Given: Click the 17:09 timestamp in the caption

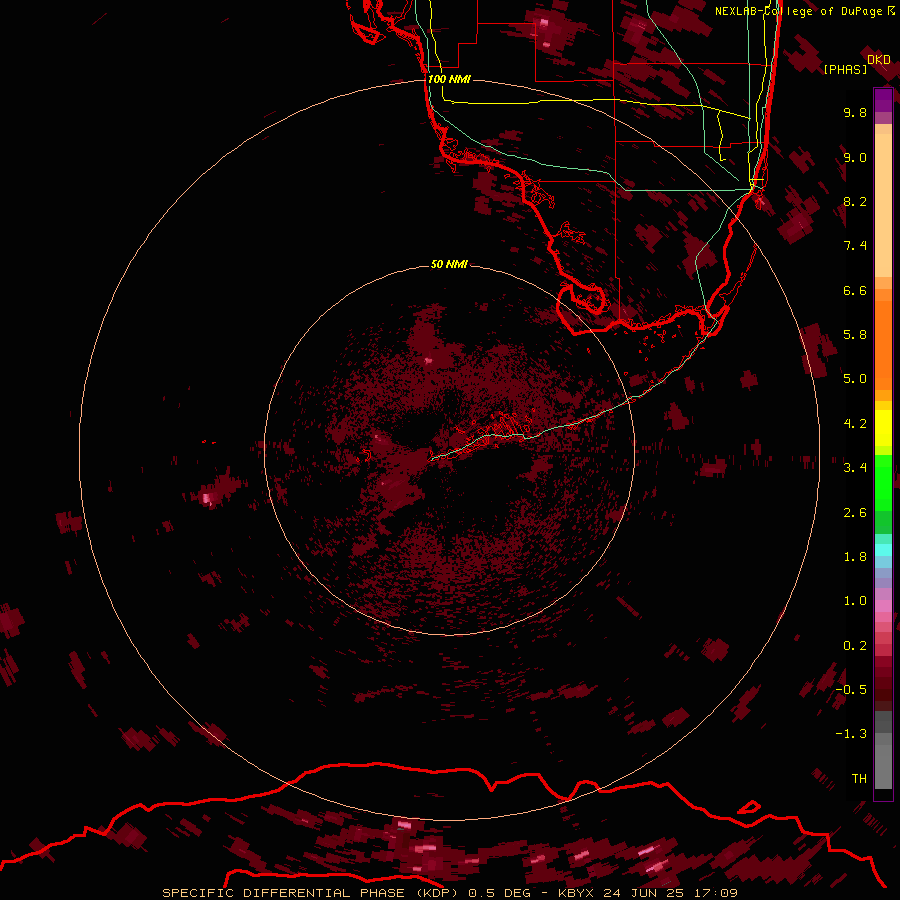Looking at the screenshot, I should 714,893.
